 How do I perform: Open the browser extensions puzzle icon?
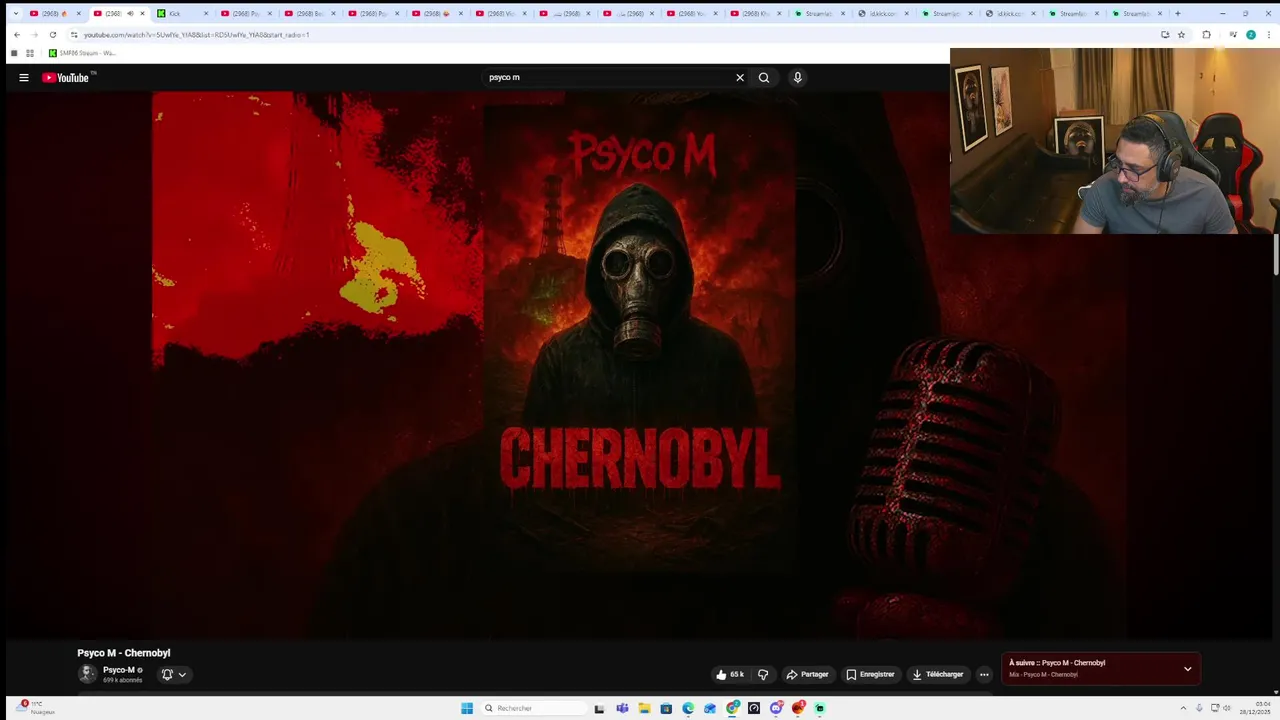click(1206, 35)
